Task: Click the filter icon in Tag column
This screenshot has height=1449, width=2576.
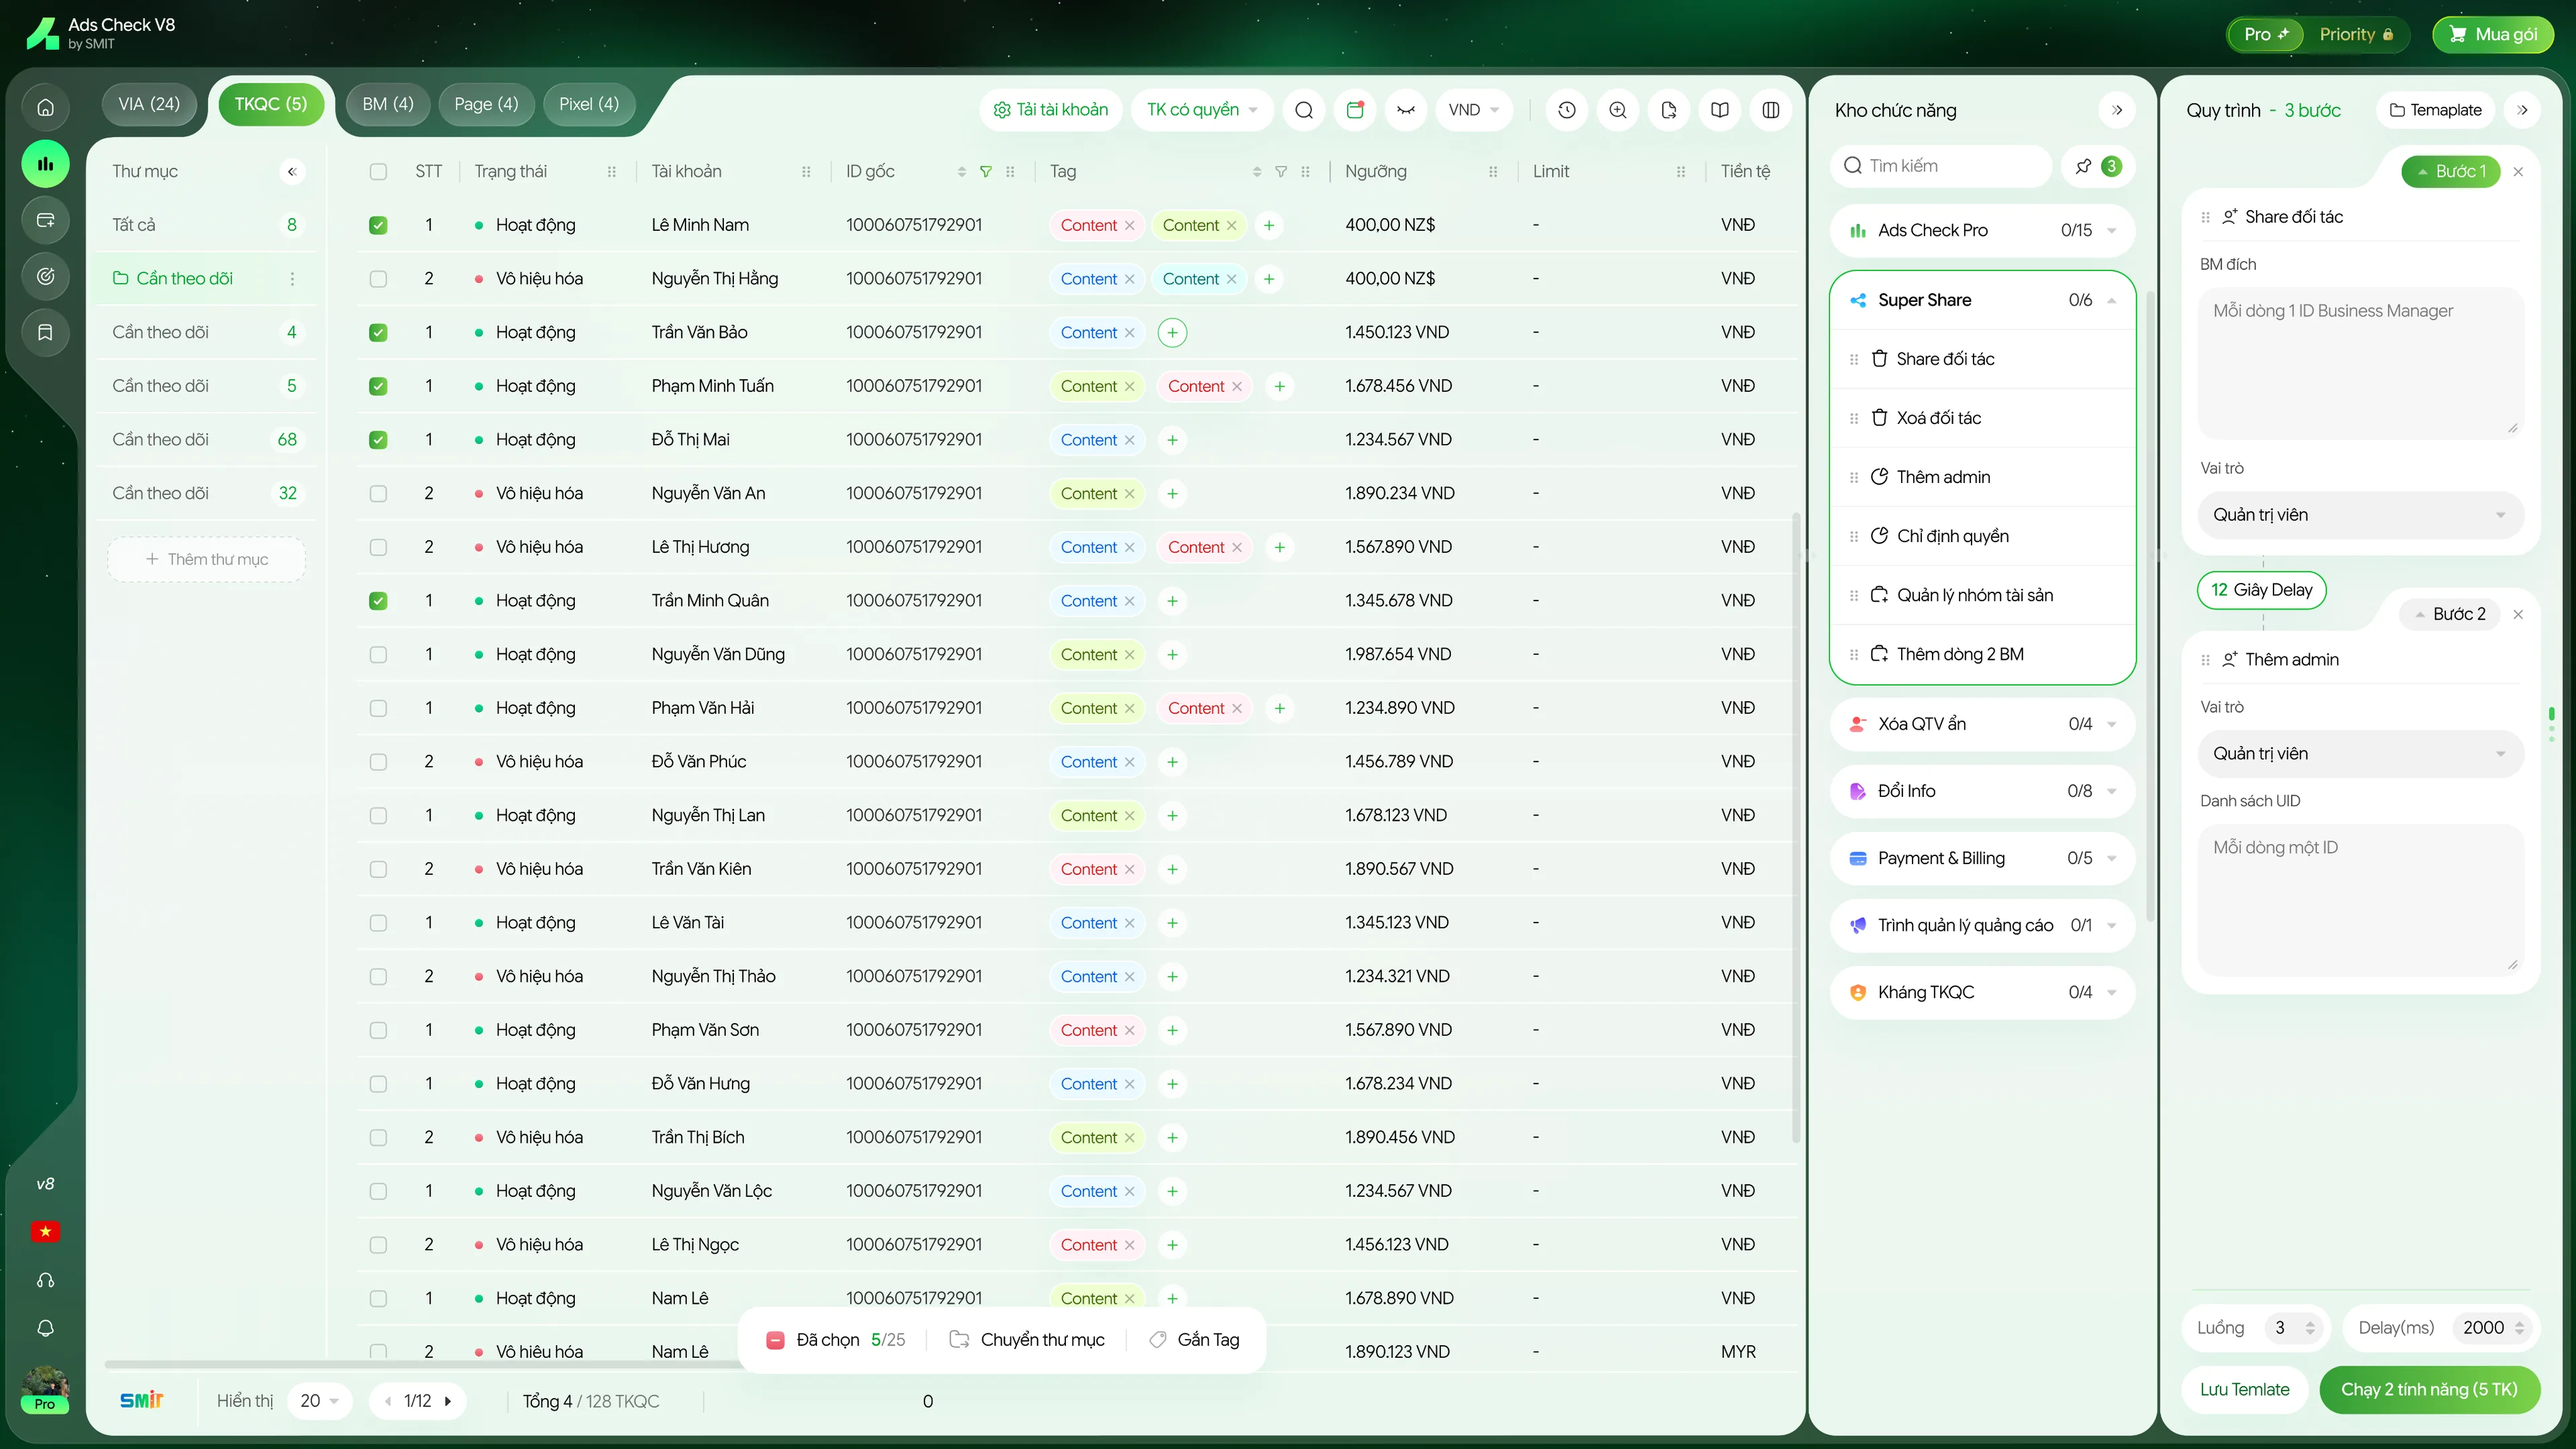Action: (1281, 172)
